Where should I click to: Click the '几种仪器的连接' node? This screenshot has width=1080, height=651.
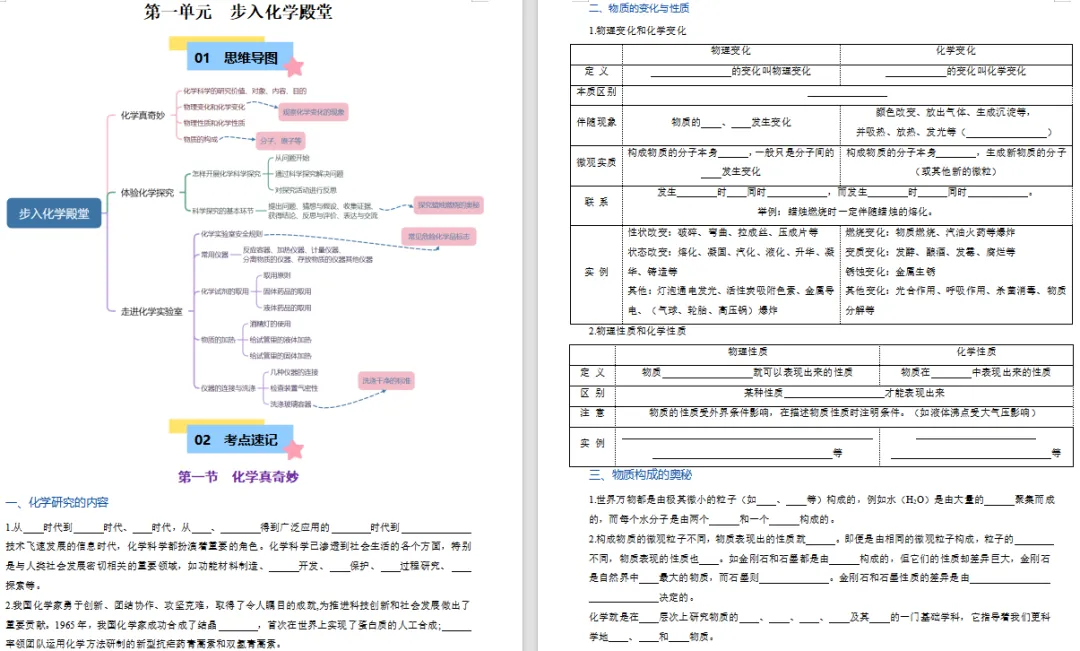pos(294,372)
